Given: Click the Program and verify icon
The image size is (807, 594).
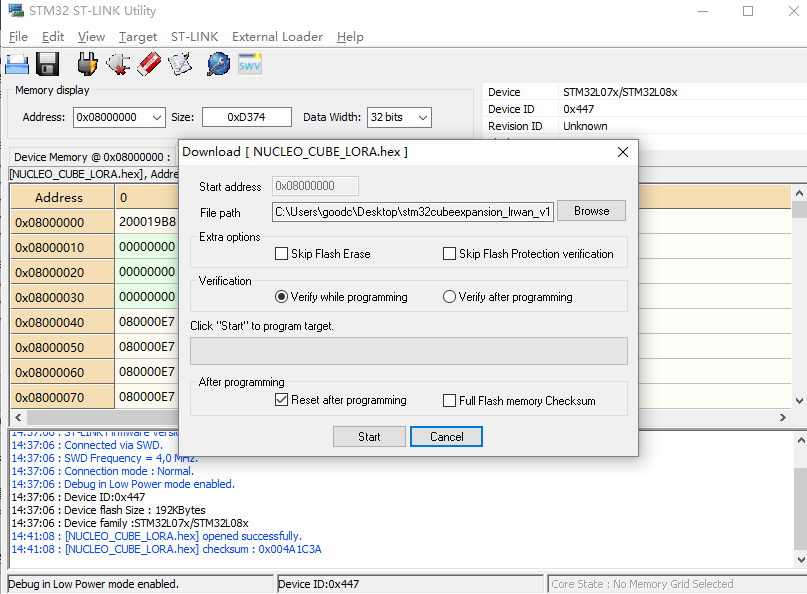Looking at the screenshot, I should tap(180, 65).
